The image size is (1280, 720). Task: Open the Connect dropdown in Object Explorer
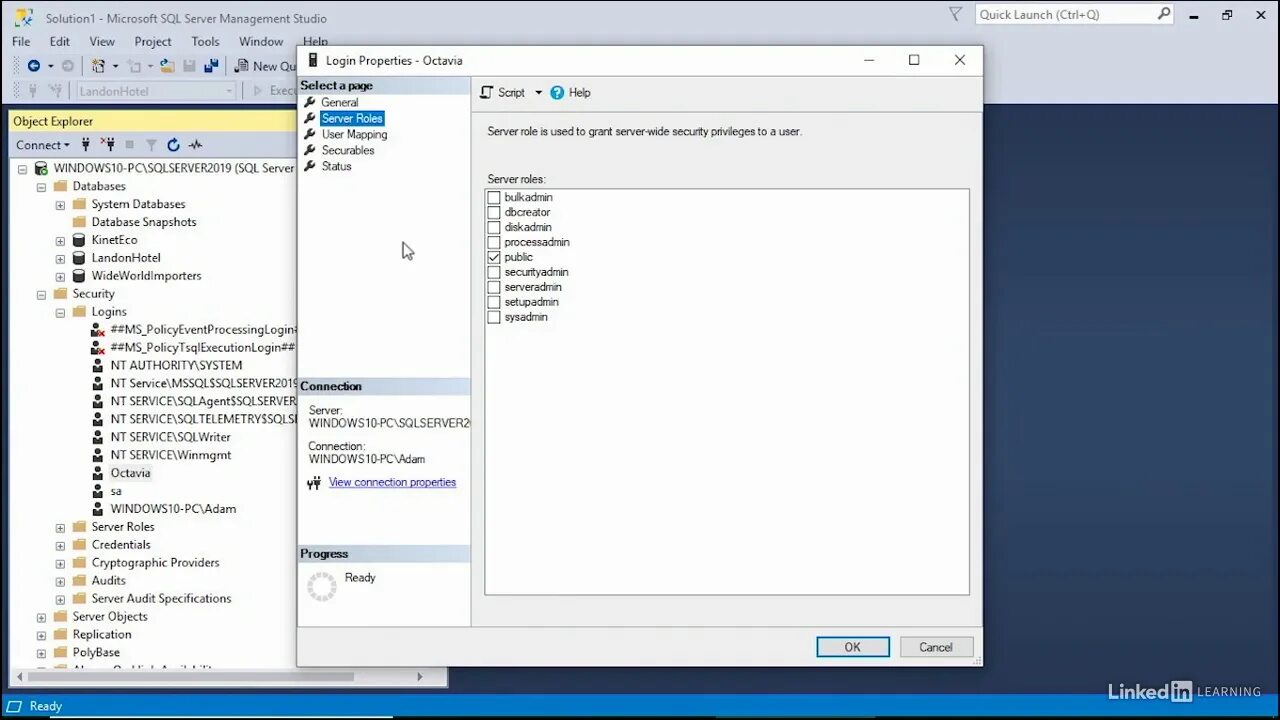pos(43,145)
